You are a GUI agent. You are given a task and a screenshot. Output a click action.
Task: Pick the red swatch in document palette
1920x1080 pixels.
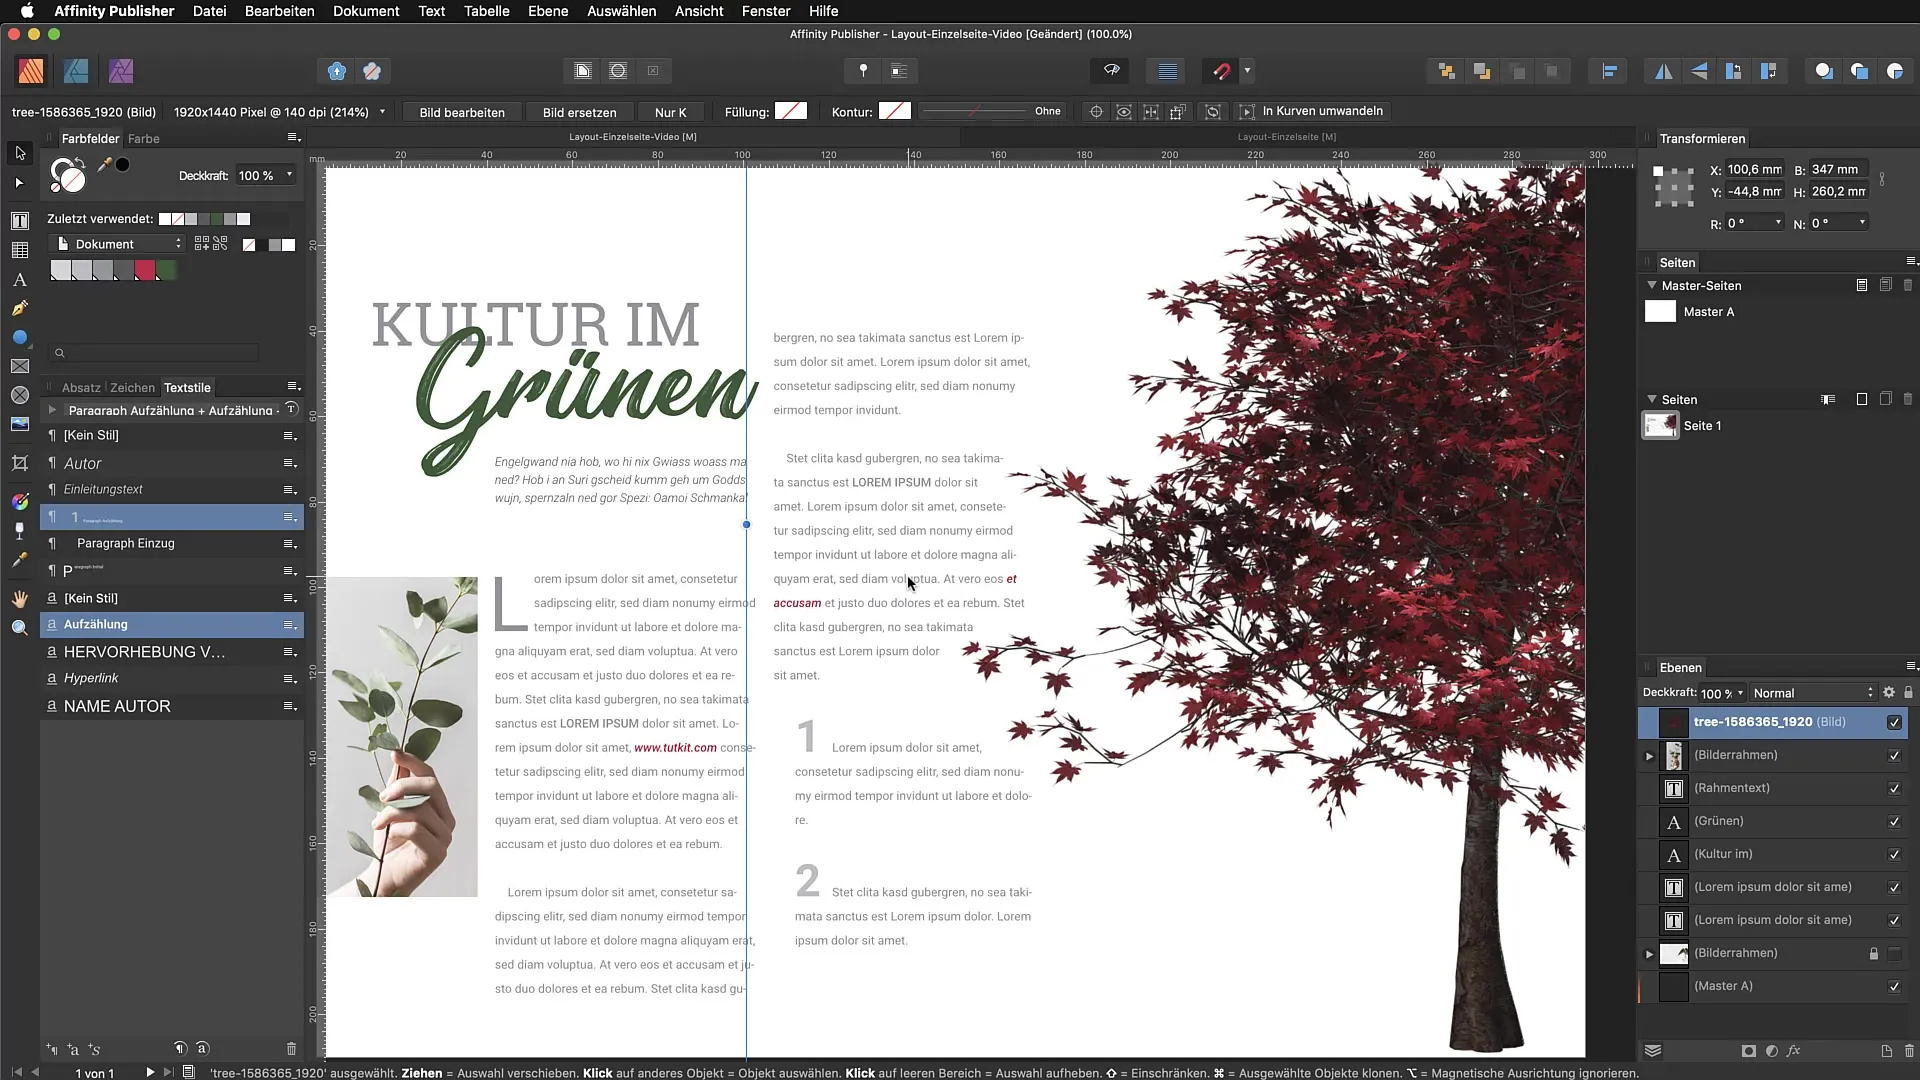[146, 270]
